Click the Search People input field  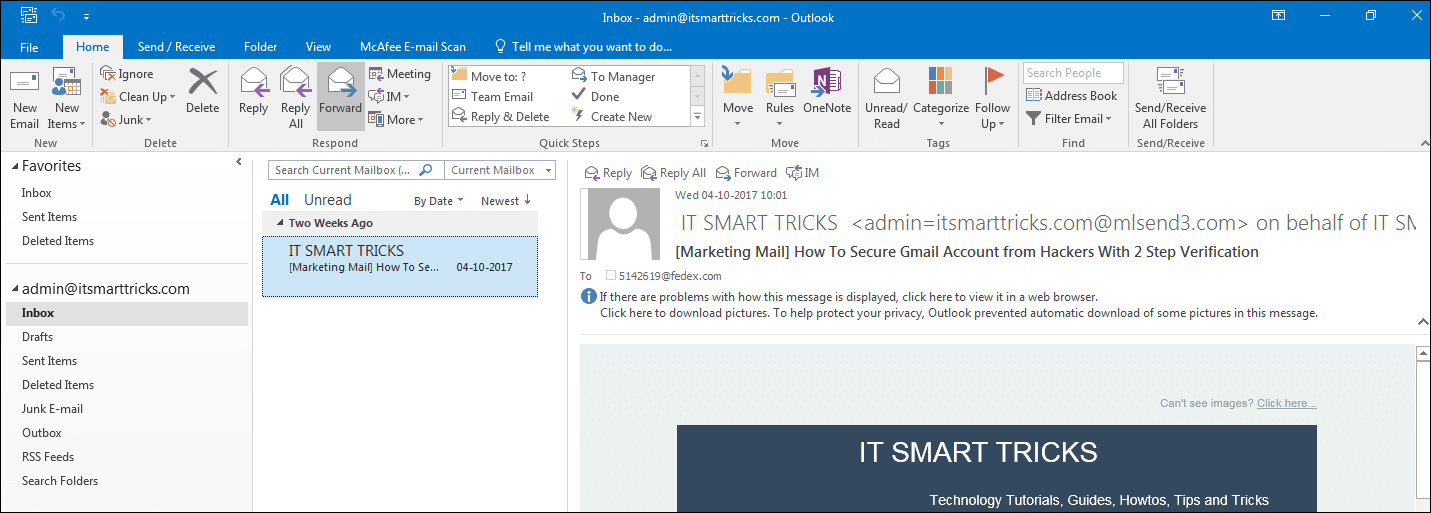click(x=1073, y=73)
